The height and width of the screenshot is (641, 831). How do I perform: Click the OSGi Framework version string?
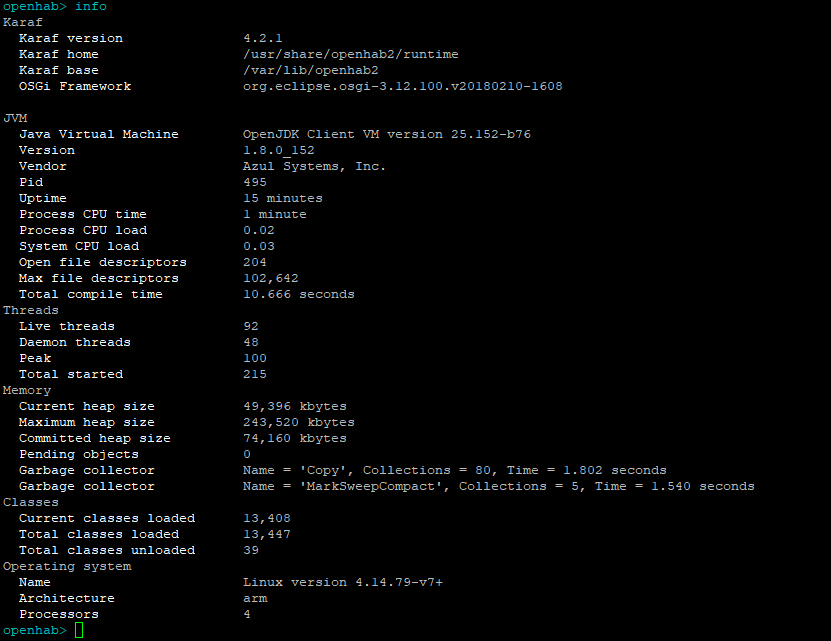pyautogui.click(x=403, y=86)
